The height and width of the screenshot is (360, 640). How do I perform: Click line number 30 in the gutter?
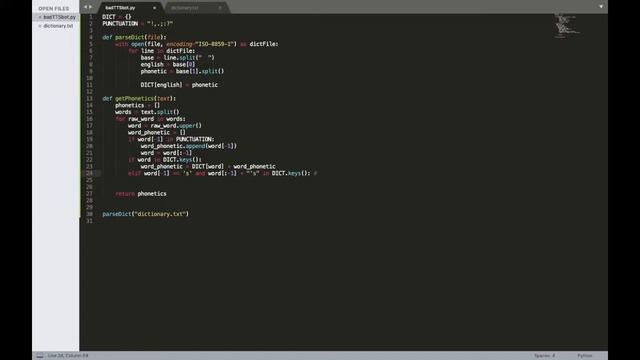click(89, 214)
